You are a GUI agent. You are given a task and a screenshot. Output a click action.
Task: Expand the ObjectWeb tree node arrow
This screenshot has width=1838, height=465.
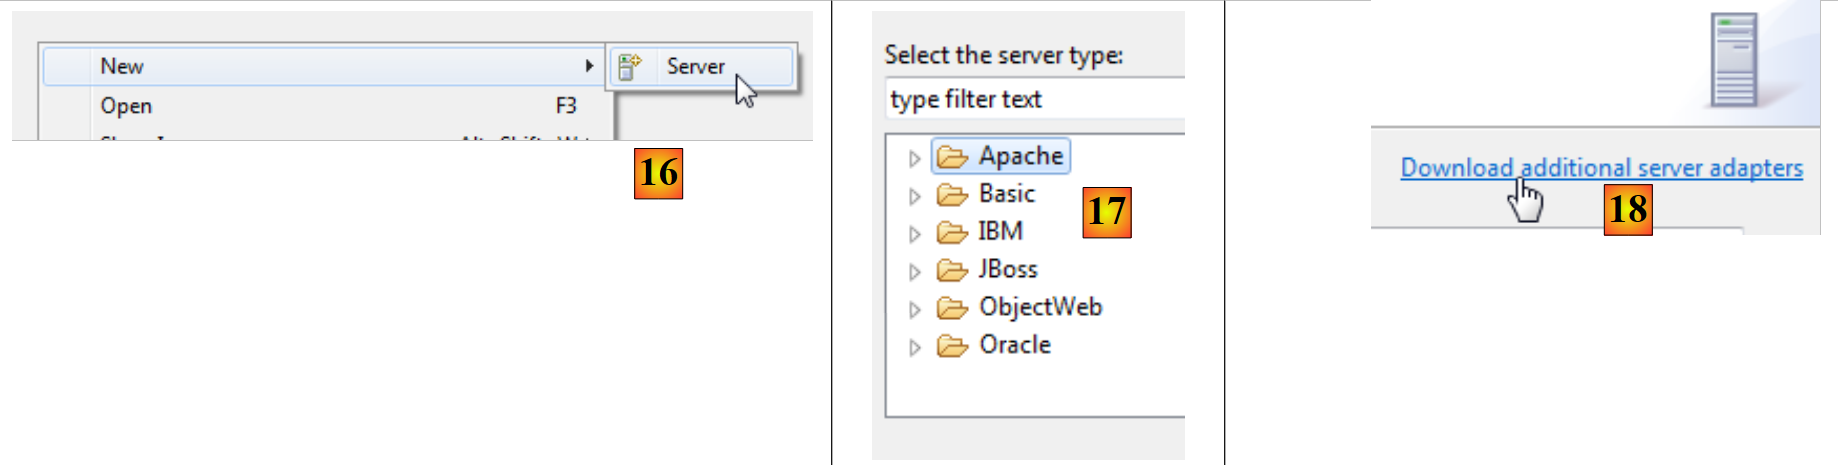click(914, 309)
